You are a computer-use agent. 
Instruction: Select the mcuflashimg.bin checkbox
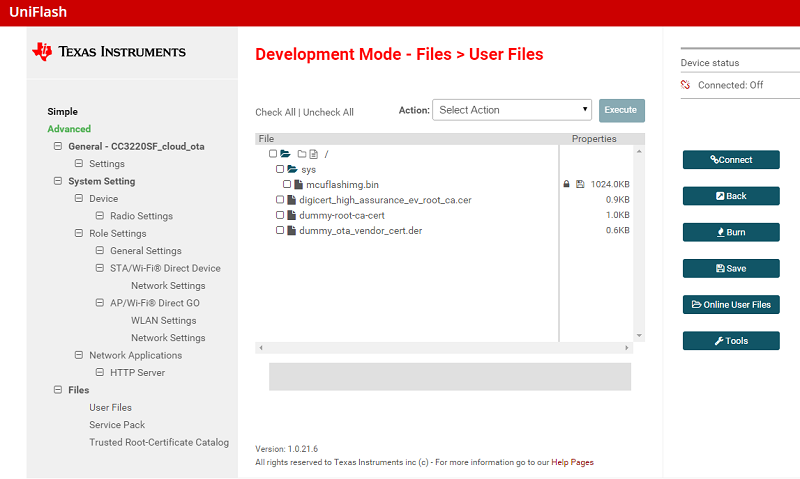287,184
